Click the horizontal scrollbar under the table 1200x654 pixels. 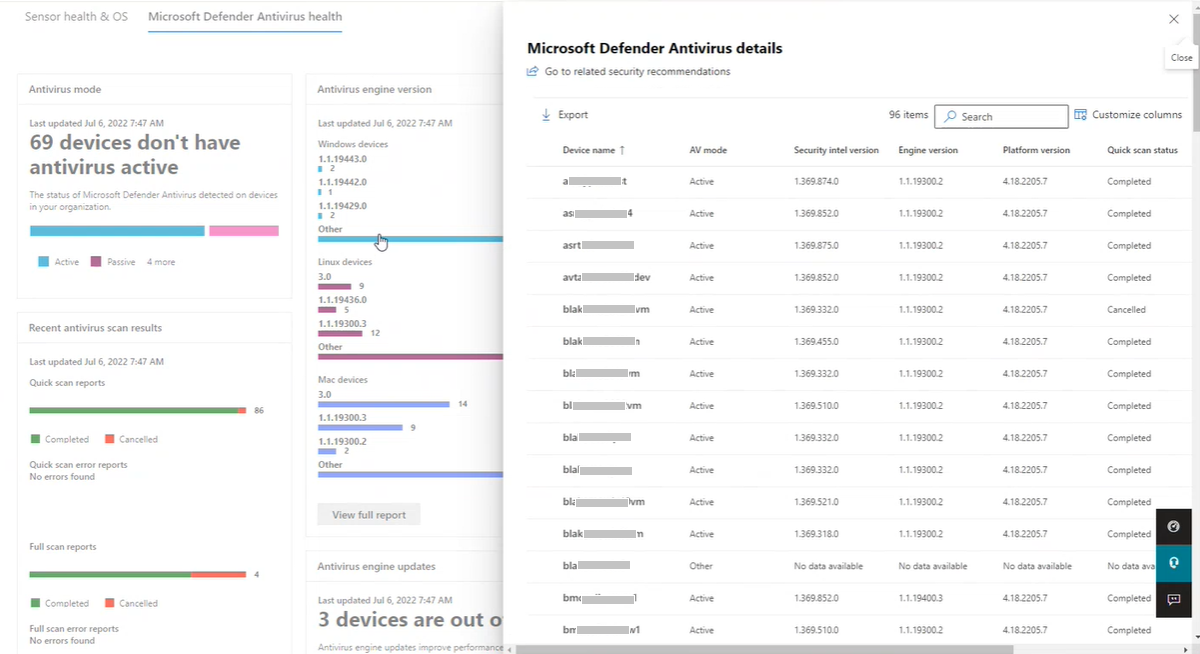pyautogui.click(x=760, y=649)
